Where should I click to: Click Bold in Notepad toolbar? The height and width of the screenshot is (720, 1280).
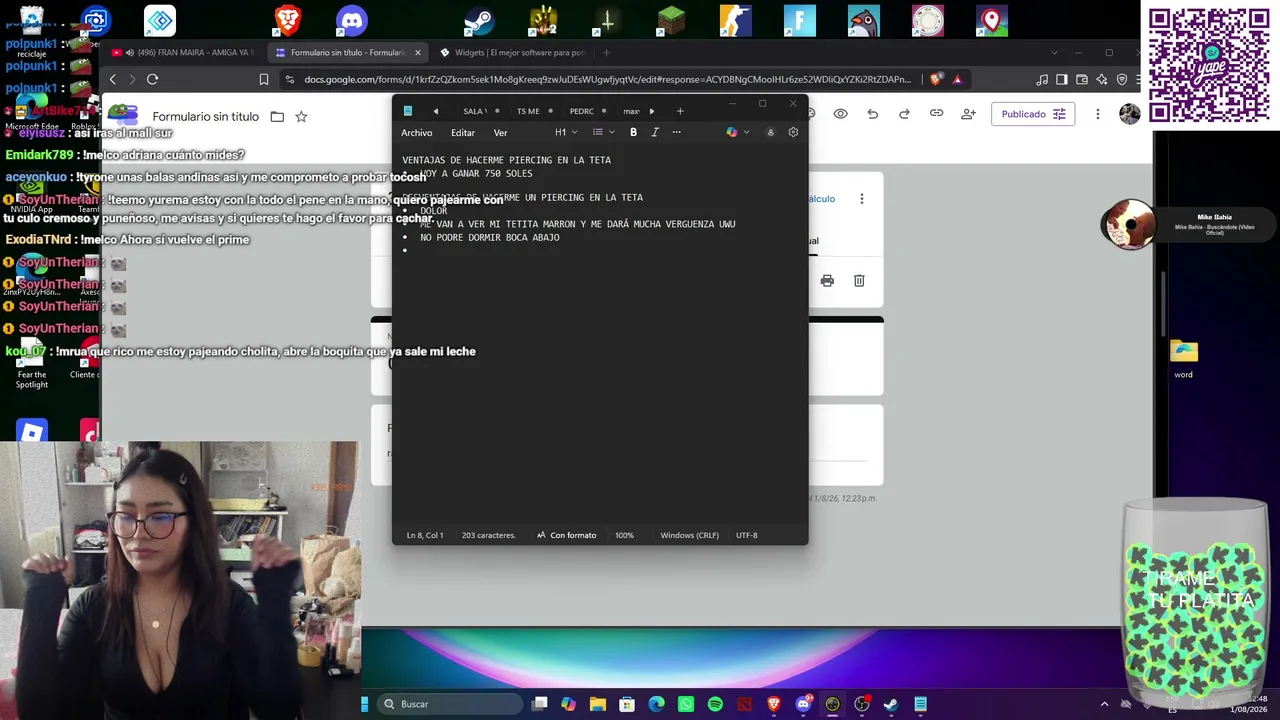pos(633,132)
